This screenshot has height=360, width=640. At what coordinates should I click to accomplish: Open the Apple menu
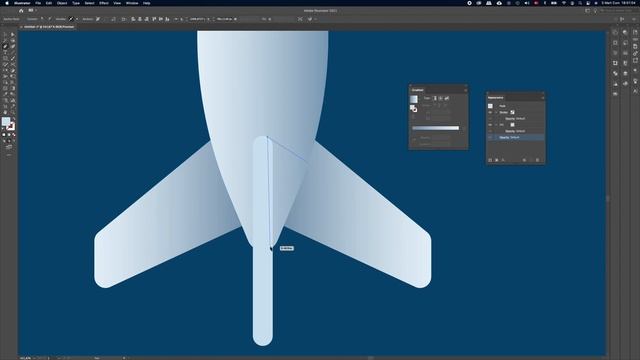click(x=6, y=3)
